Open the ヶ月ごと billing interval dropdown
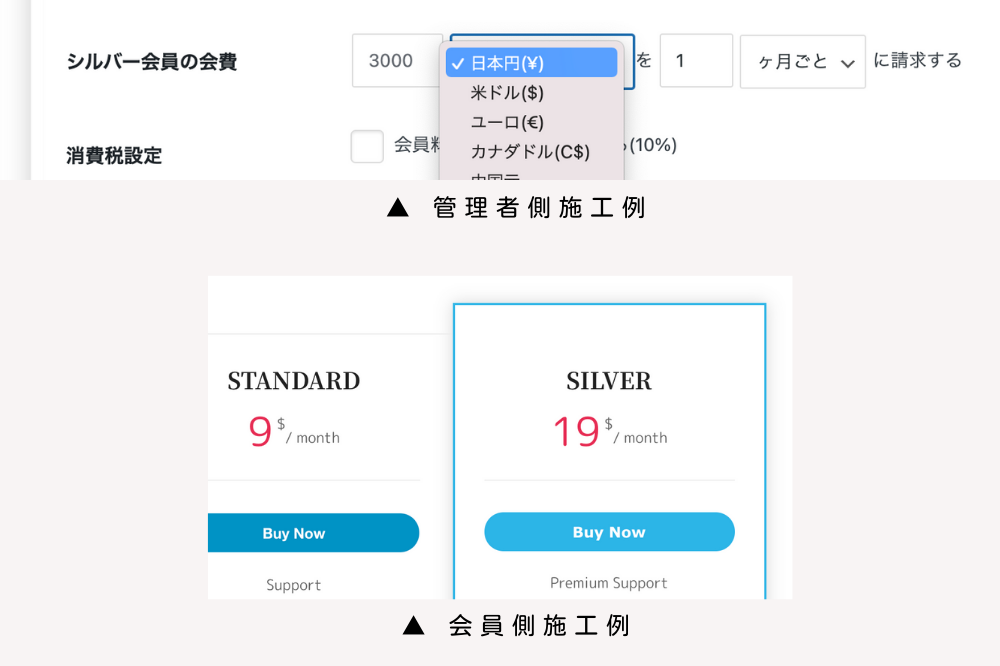The image size is (1000, 666). click(802, 61)
